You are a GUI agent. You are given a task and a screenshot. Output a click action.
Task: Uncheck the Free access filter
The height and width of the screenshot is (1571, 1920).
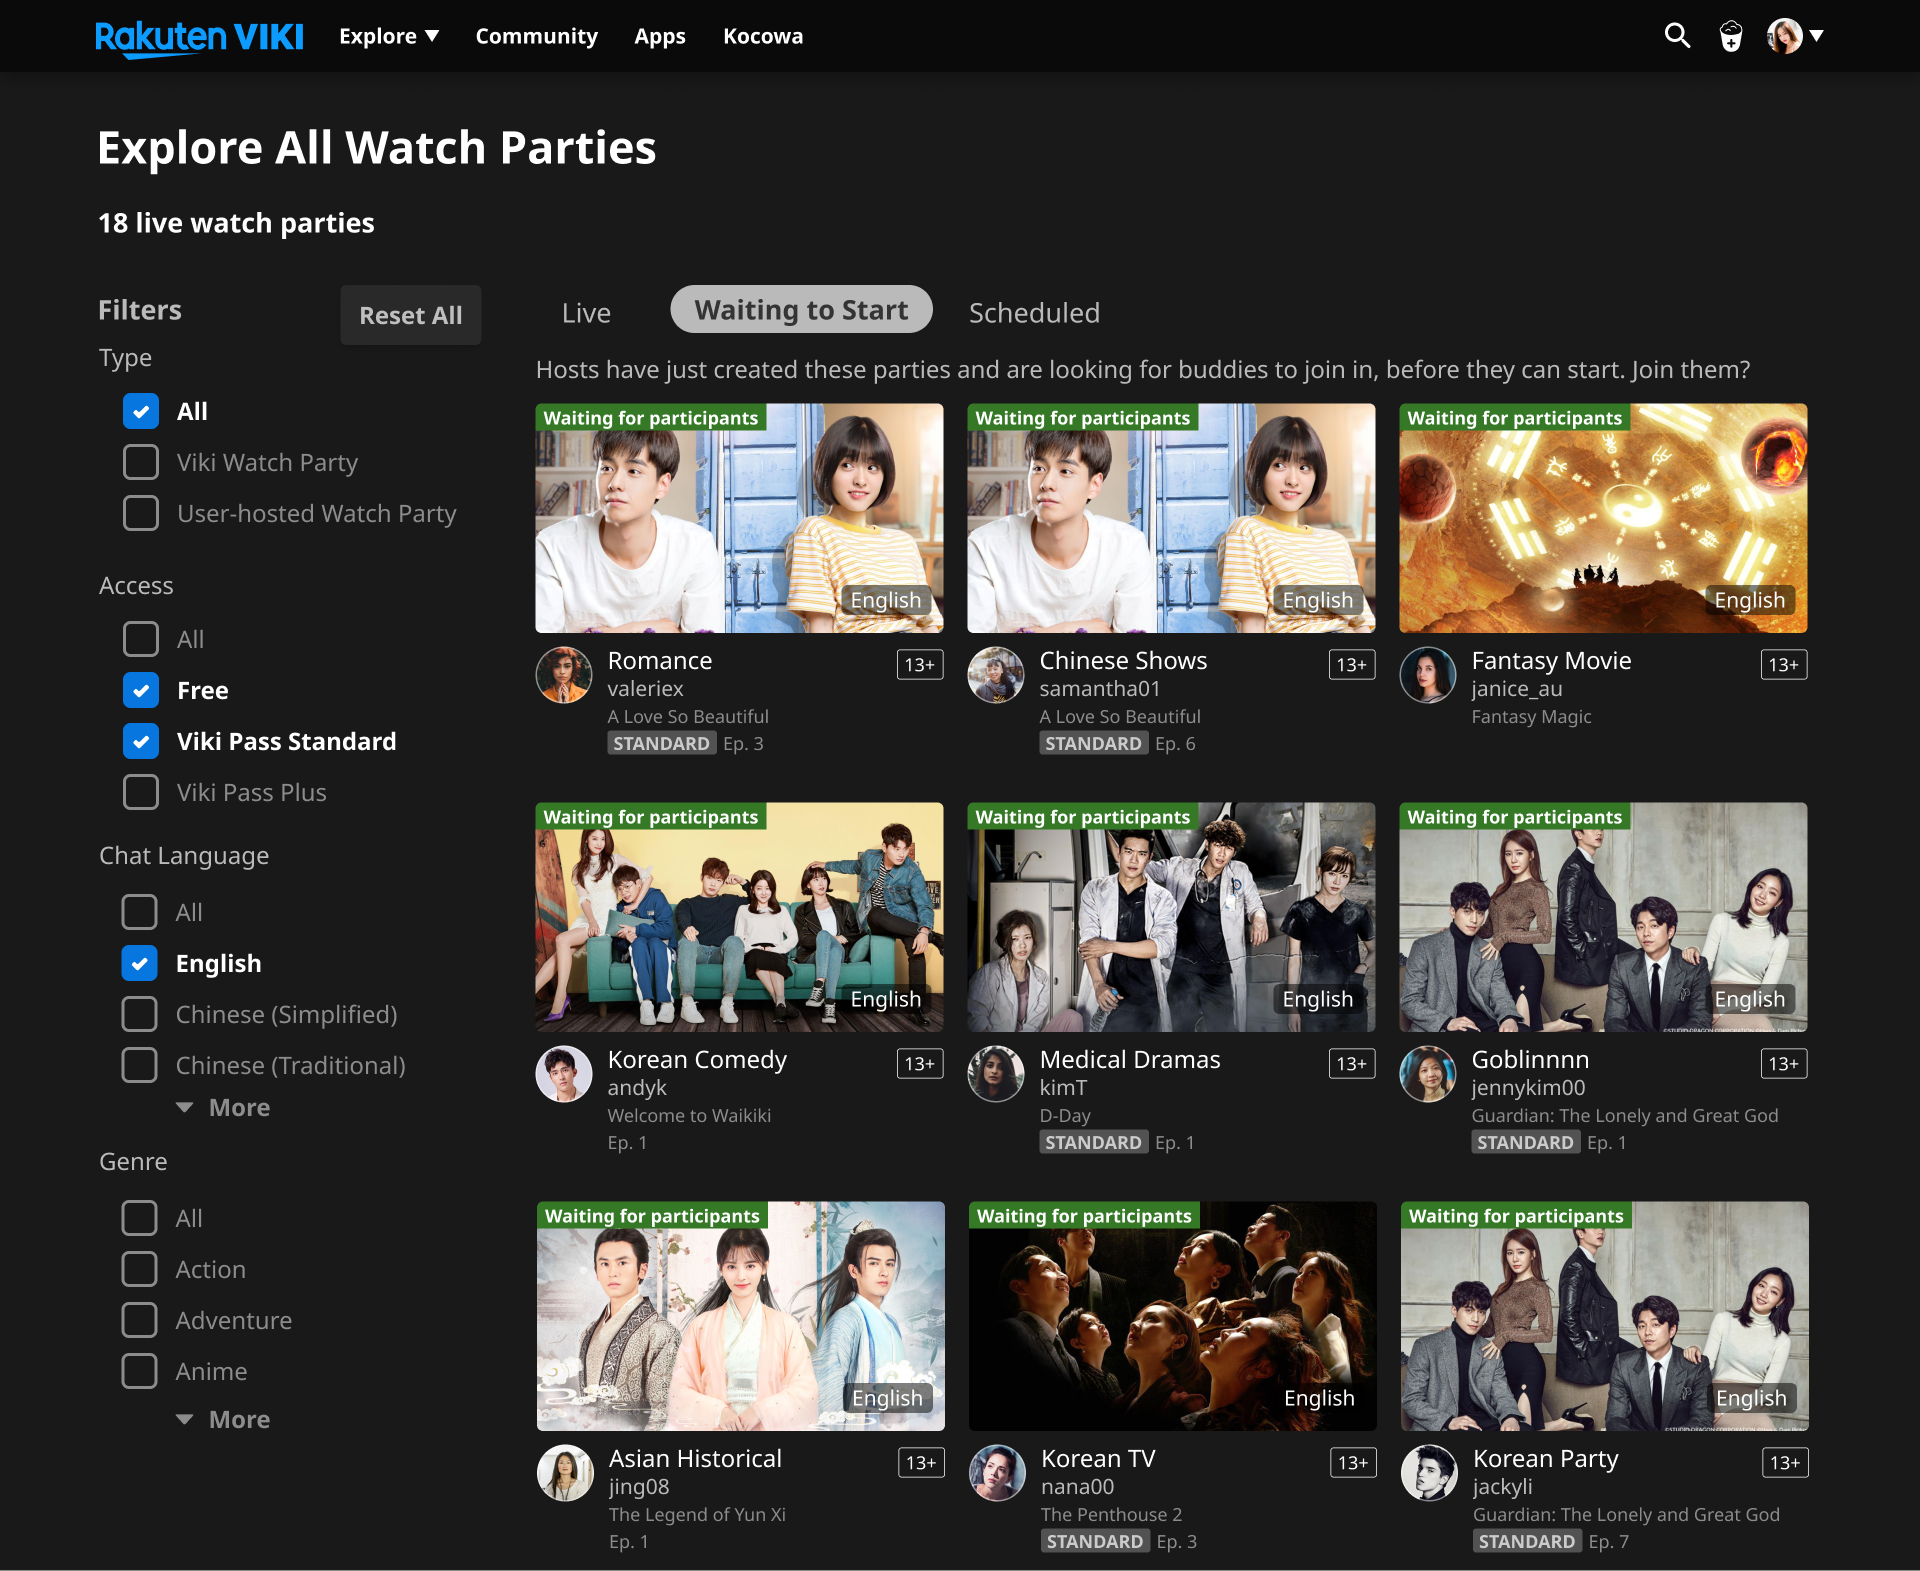tap(141, 690)
